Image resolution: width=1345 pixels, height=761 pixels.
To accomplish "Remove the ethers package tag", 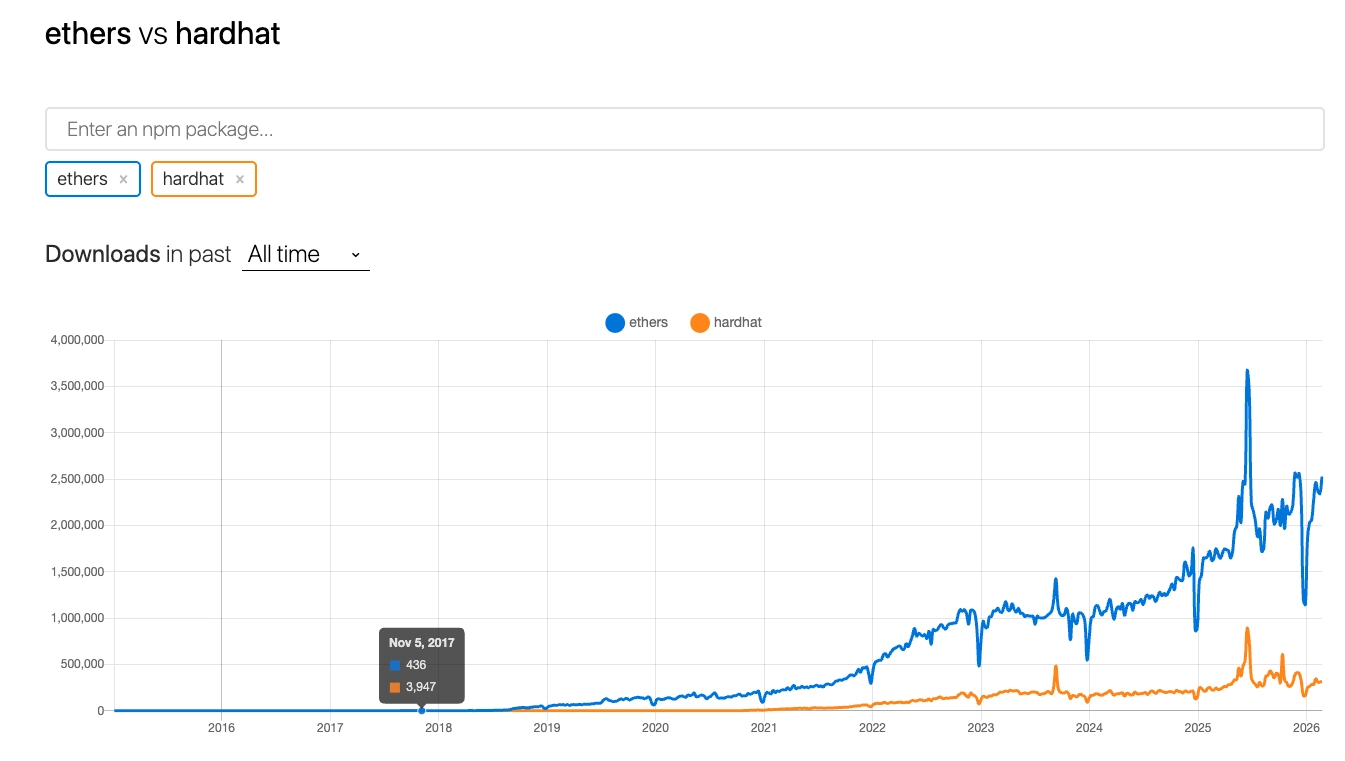I will coord(122,179).
